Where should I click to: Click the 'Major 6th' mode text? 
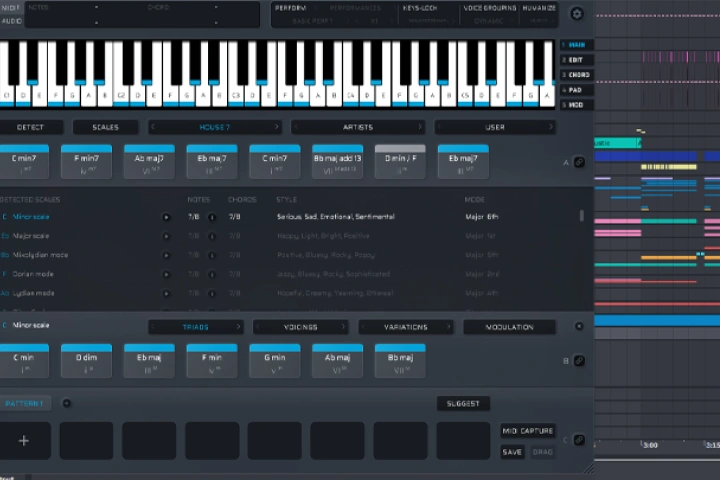point(482,217)
